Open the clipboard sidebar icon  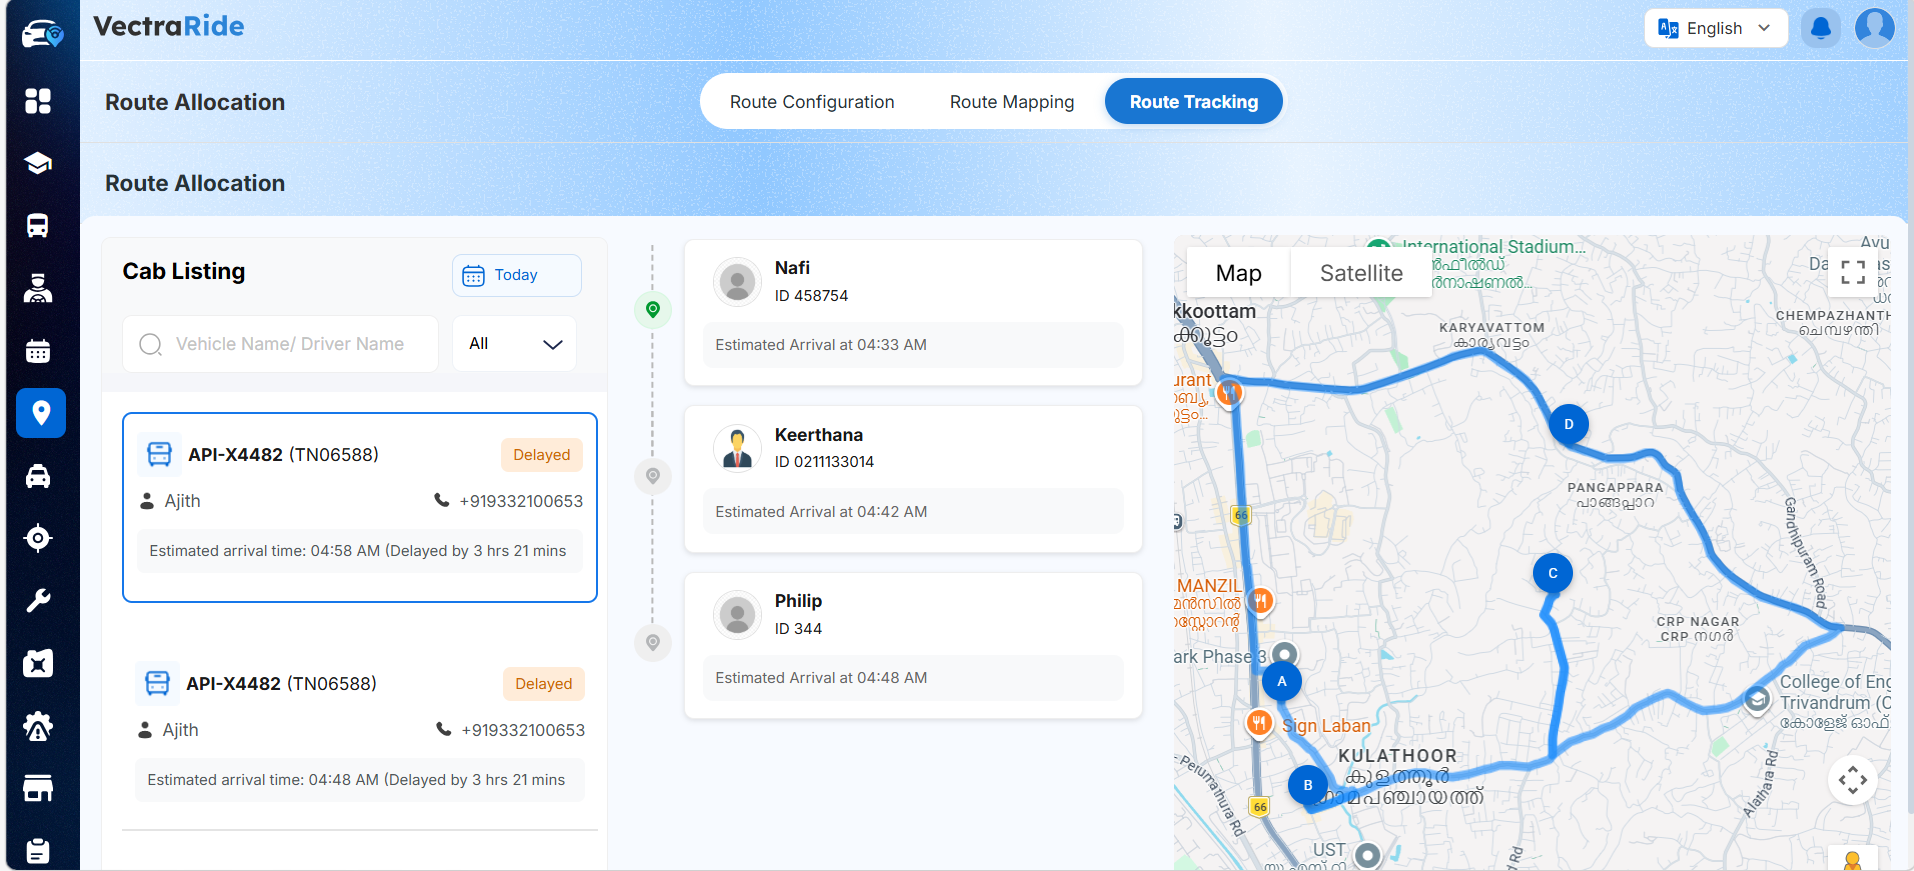[x=38, y=850]
